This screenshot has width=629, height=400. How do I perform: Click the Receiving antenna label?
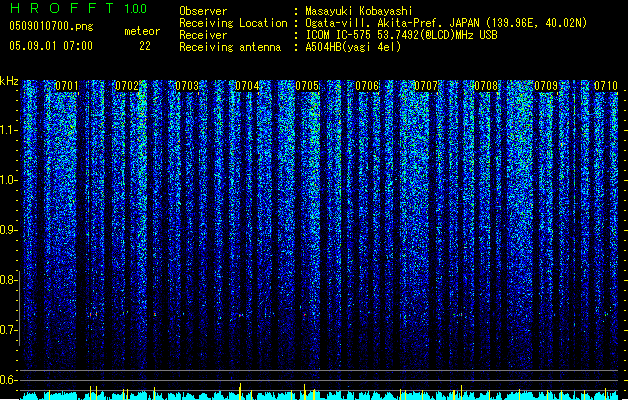click(x=230, y=47)
